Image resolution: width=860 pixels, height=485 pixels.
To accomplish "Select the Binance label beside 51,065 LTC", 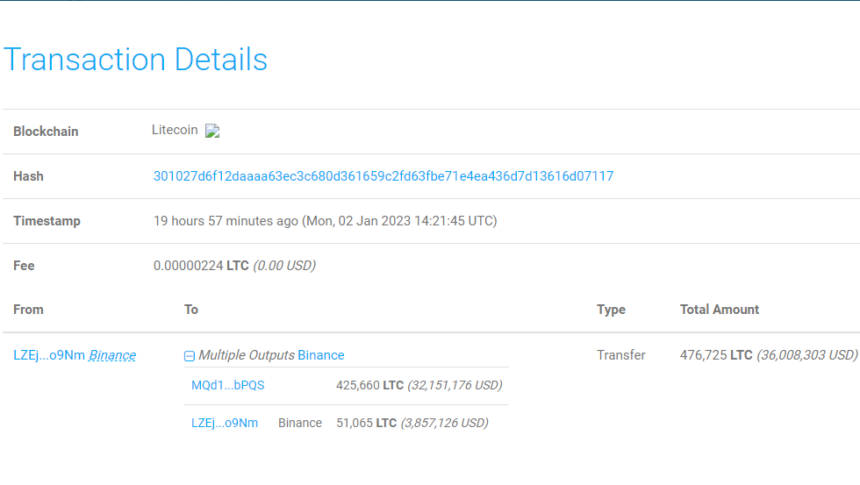I will tap(299, 423).
